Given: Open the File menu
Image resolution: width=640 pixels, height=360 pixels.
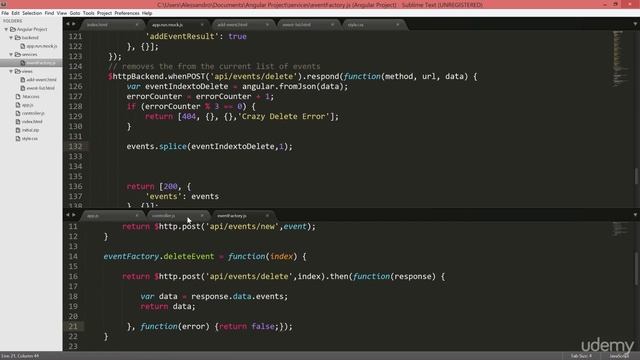Looking at the screenshot, I should (x=5, y=13).
